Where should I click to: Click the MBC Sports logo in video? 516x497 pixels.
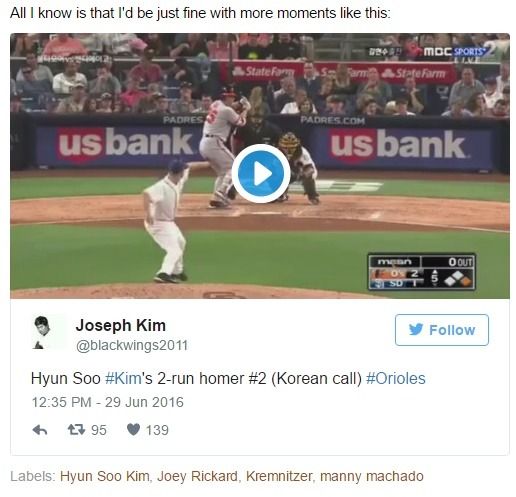(457, 52)
